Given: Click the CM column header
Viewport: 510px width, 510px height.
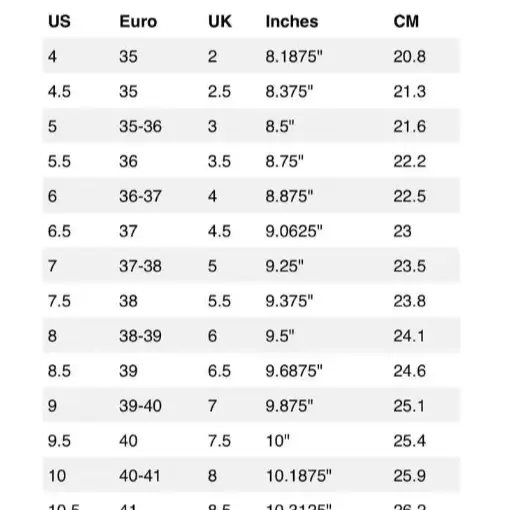Looking at the screenshot, I should coord(406,22).
